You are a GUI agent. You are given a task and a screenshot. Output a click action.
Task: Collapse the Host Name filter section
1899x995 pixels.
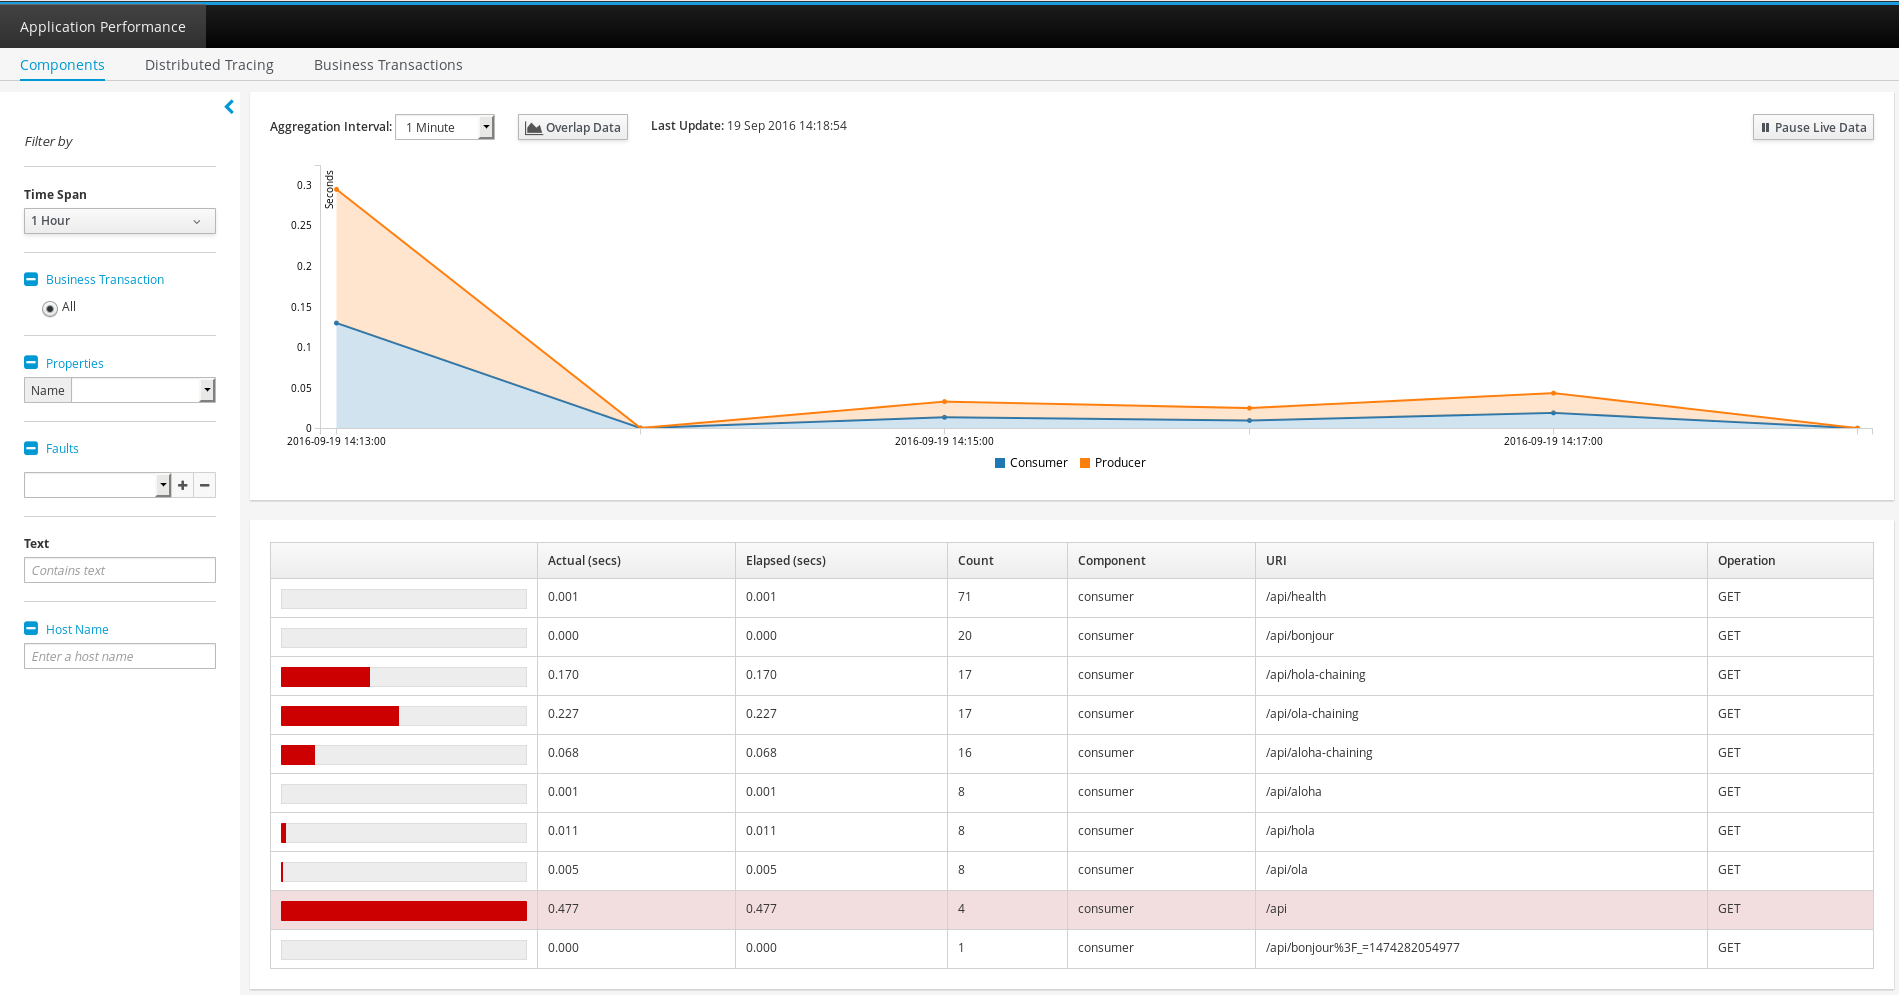31,629
